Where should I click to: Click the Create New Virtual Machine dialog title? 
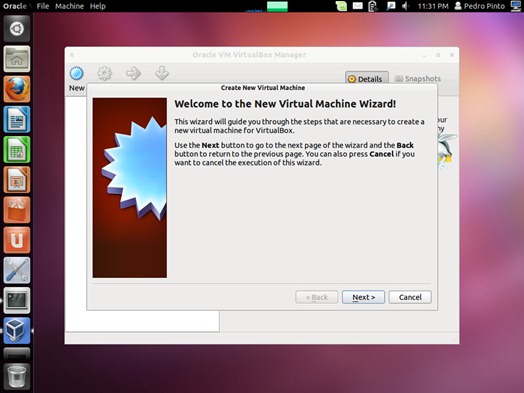pyautogui.click(x=263, y=88)
